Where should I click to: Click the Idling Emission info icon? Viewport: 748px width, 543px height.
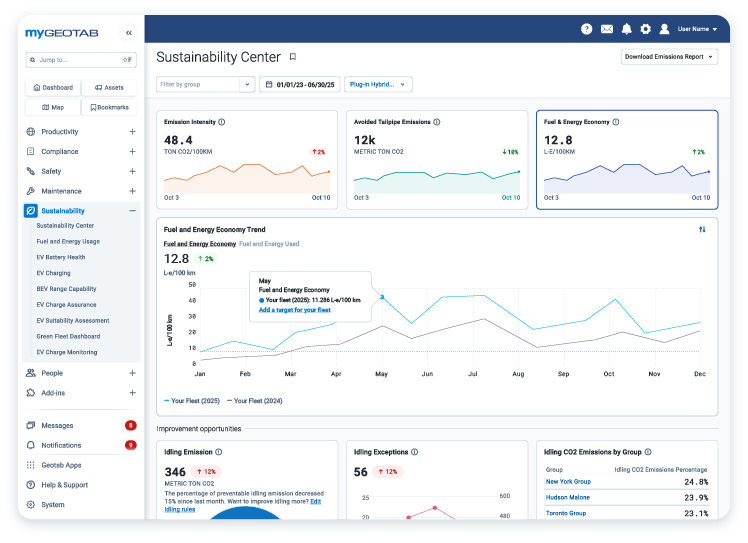pos(218,452)
